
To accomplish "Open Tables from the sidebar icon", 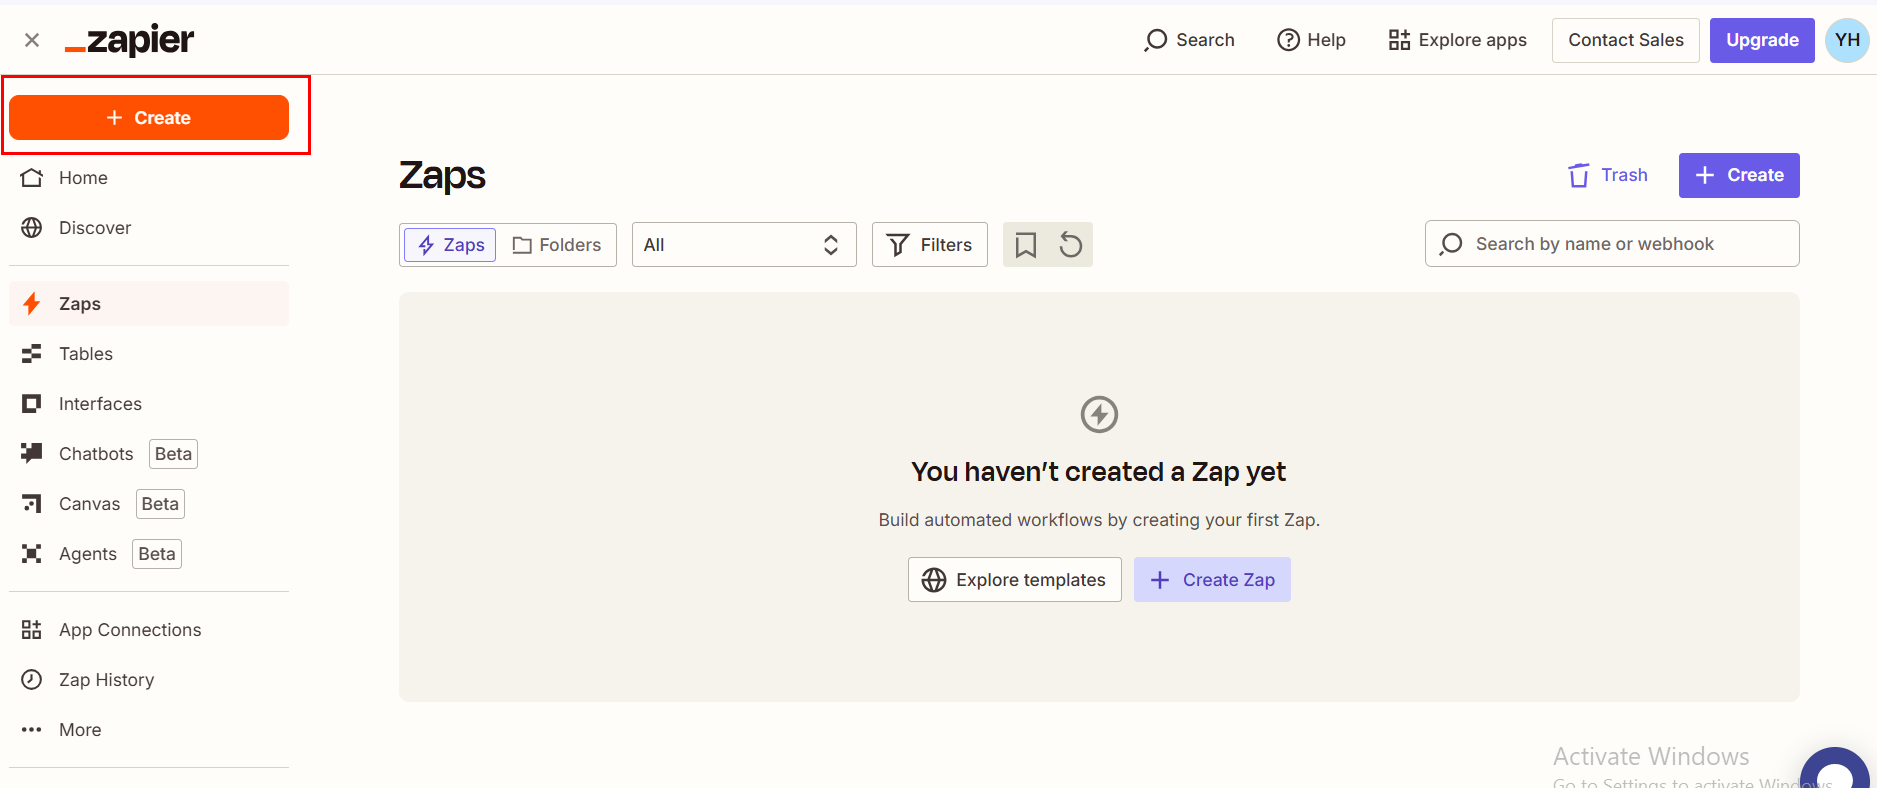I will tap(32, 354).
